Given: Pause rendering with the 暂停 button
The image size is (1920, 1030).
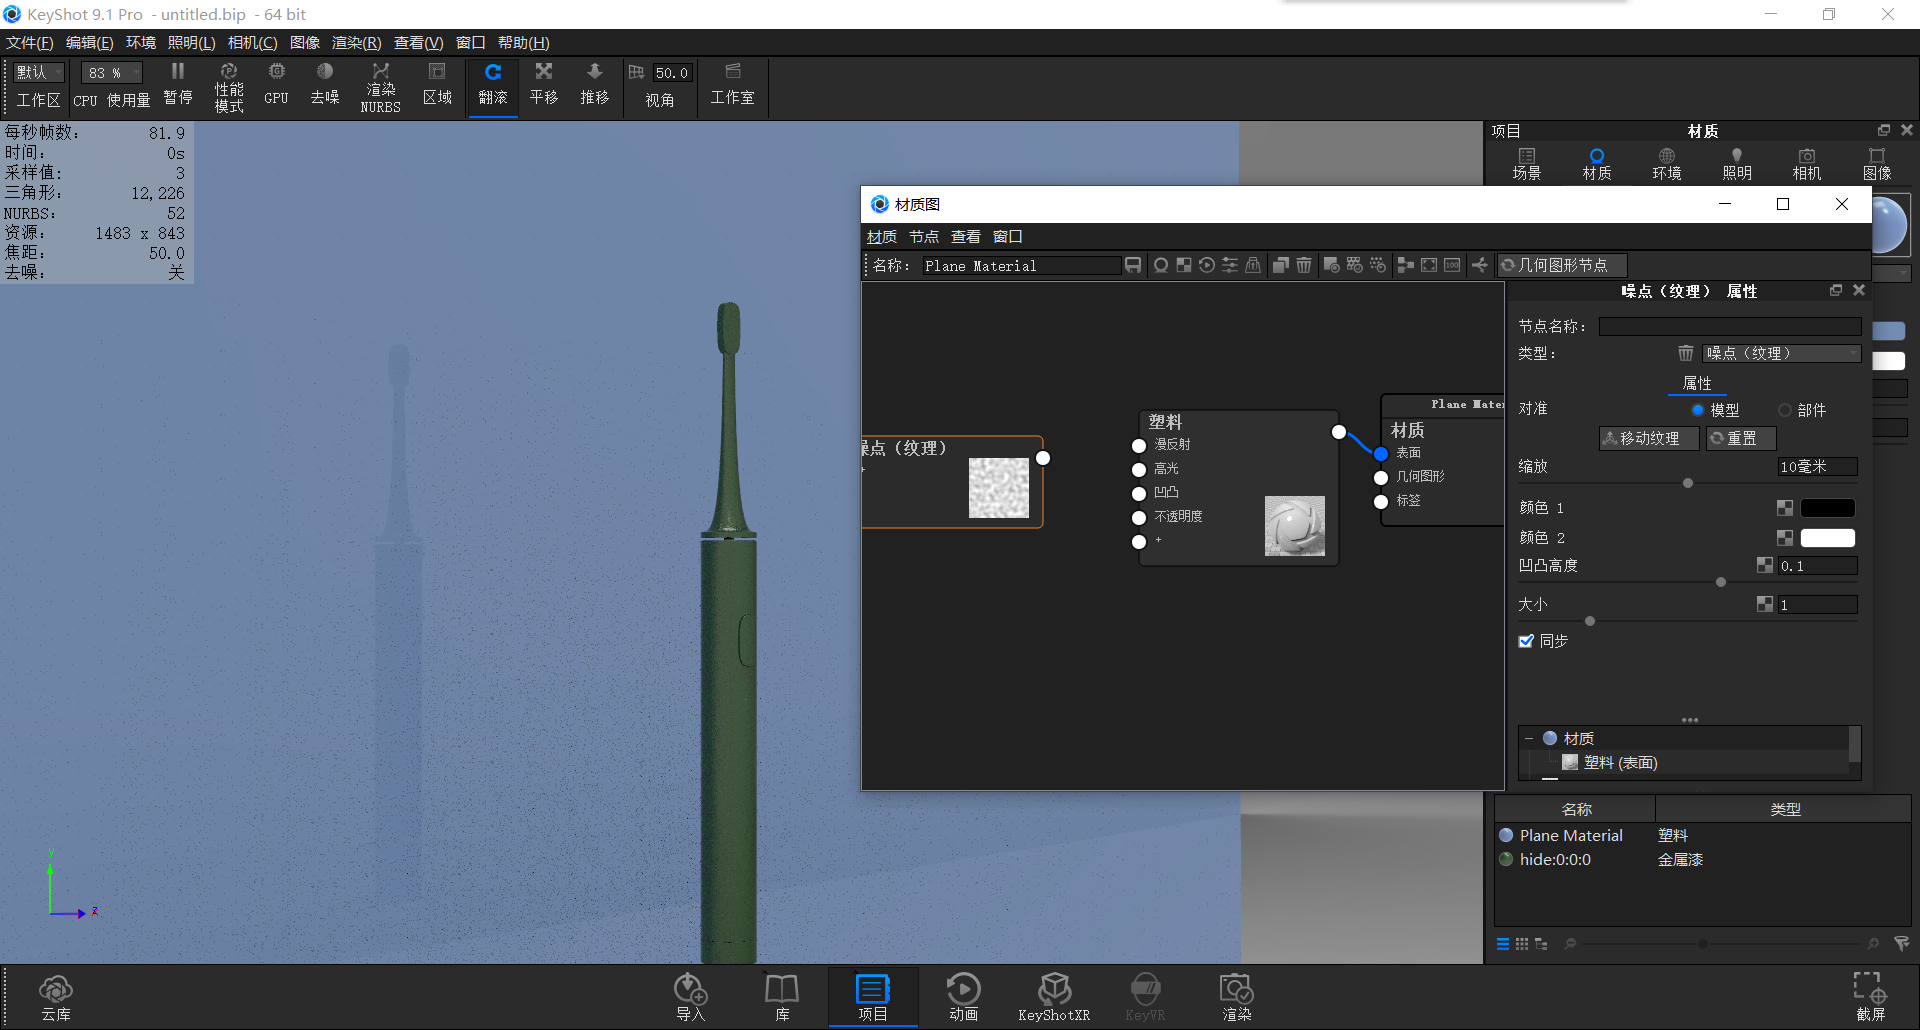Looking at the screenshot, I should 177,85.
